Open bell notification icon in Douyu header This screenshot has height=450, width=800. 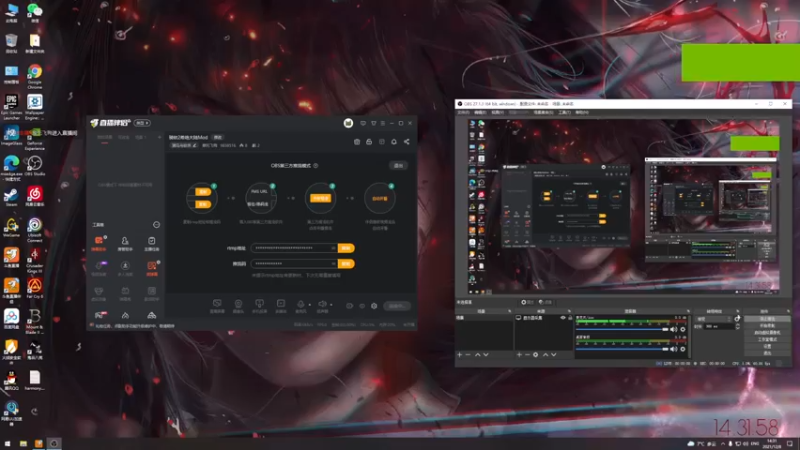coord(394,141)
